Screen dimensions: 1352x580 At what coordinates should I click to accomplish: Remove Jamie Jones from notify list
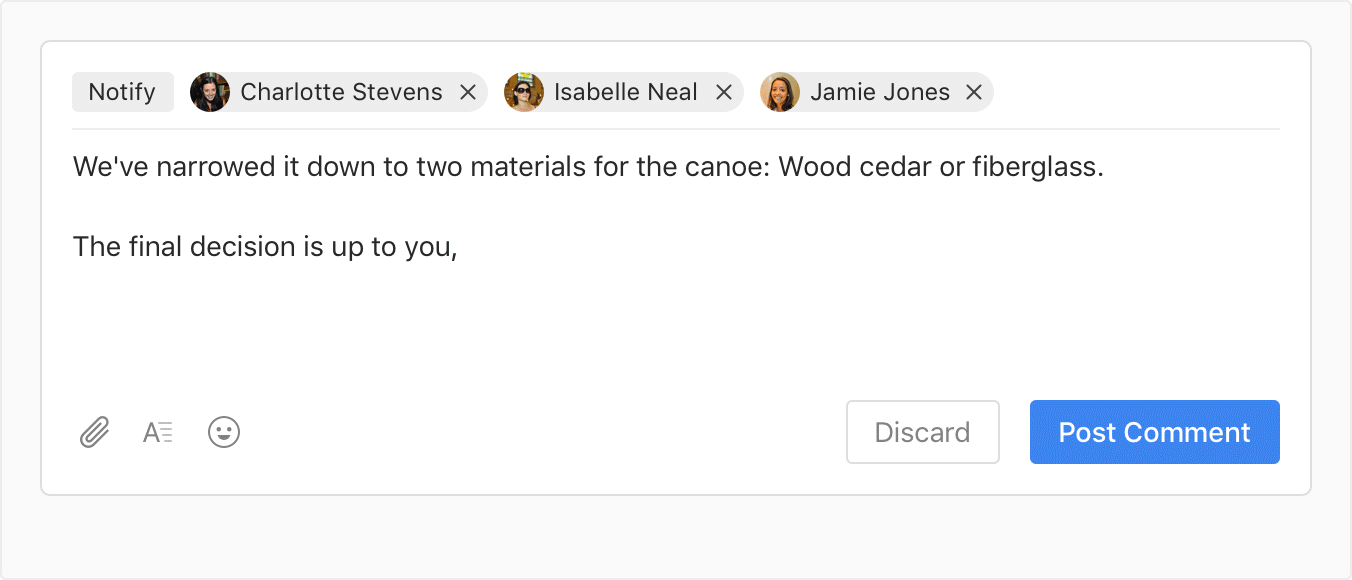click(973, 92)
